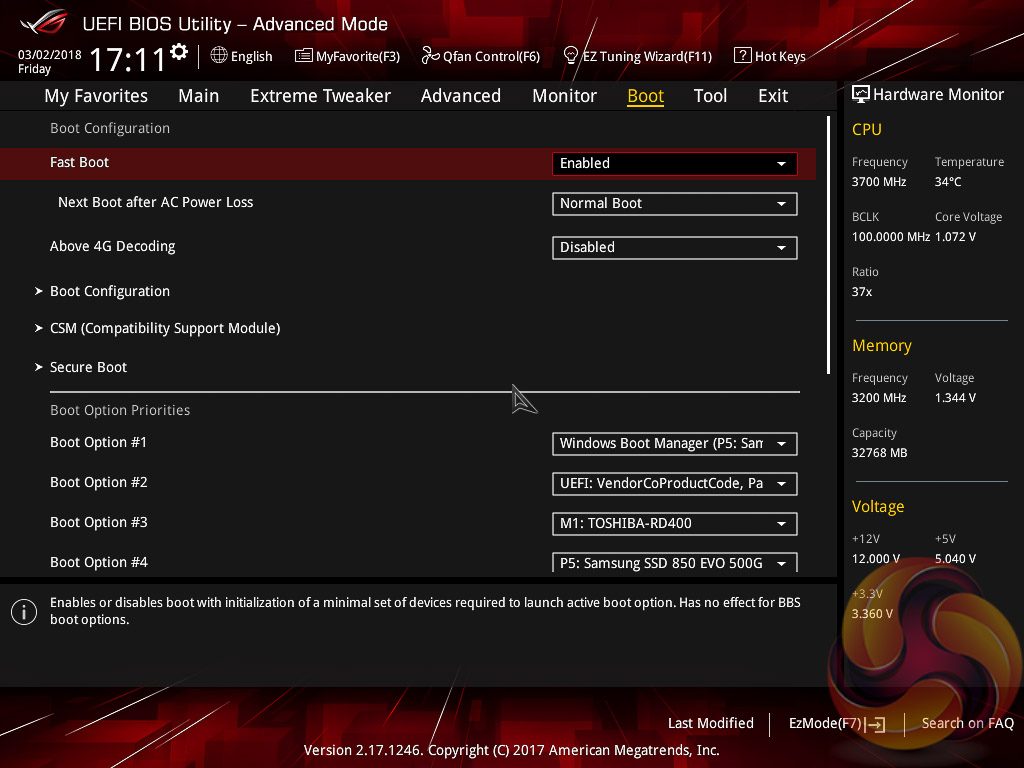
Task: Open the Monitor tab
Action: [x=564, y=96]
